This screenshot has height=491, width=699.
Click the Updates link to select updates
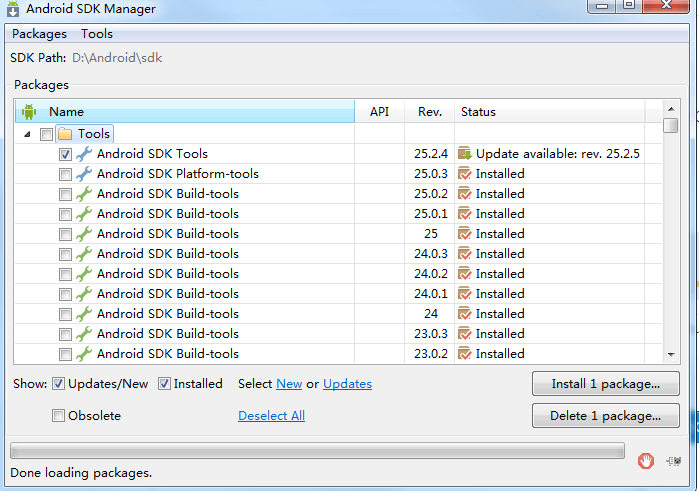[x=347, y=384]
